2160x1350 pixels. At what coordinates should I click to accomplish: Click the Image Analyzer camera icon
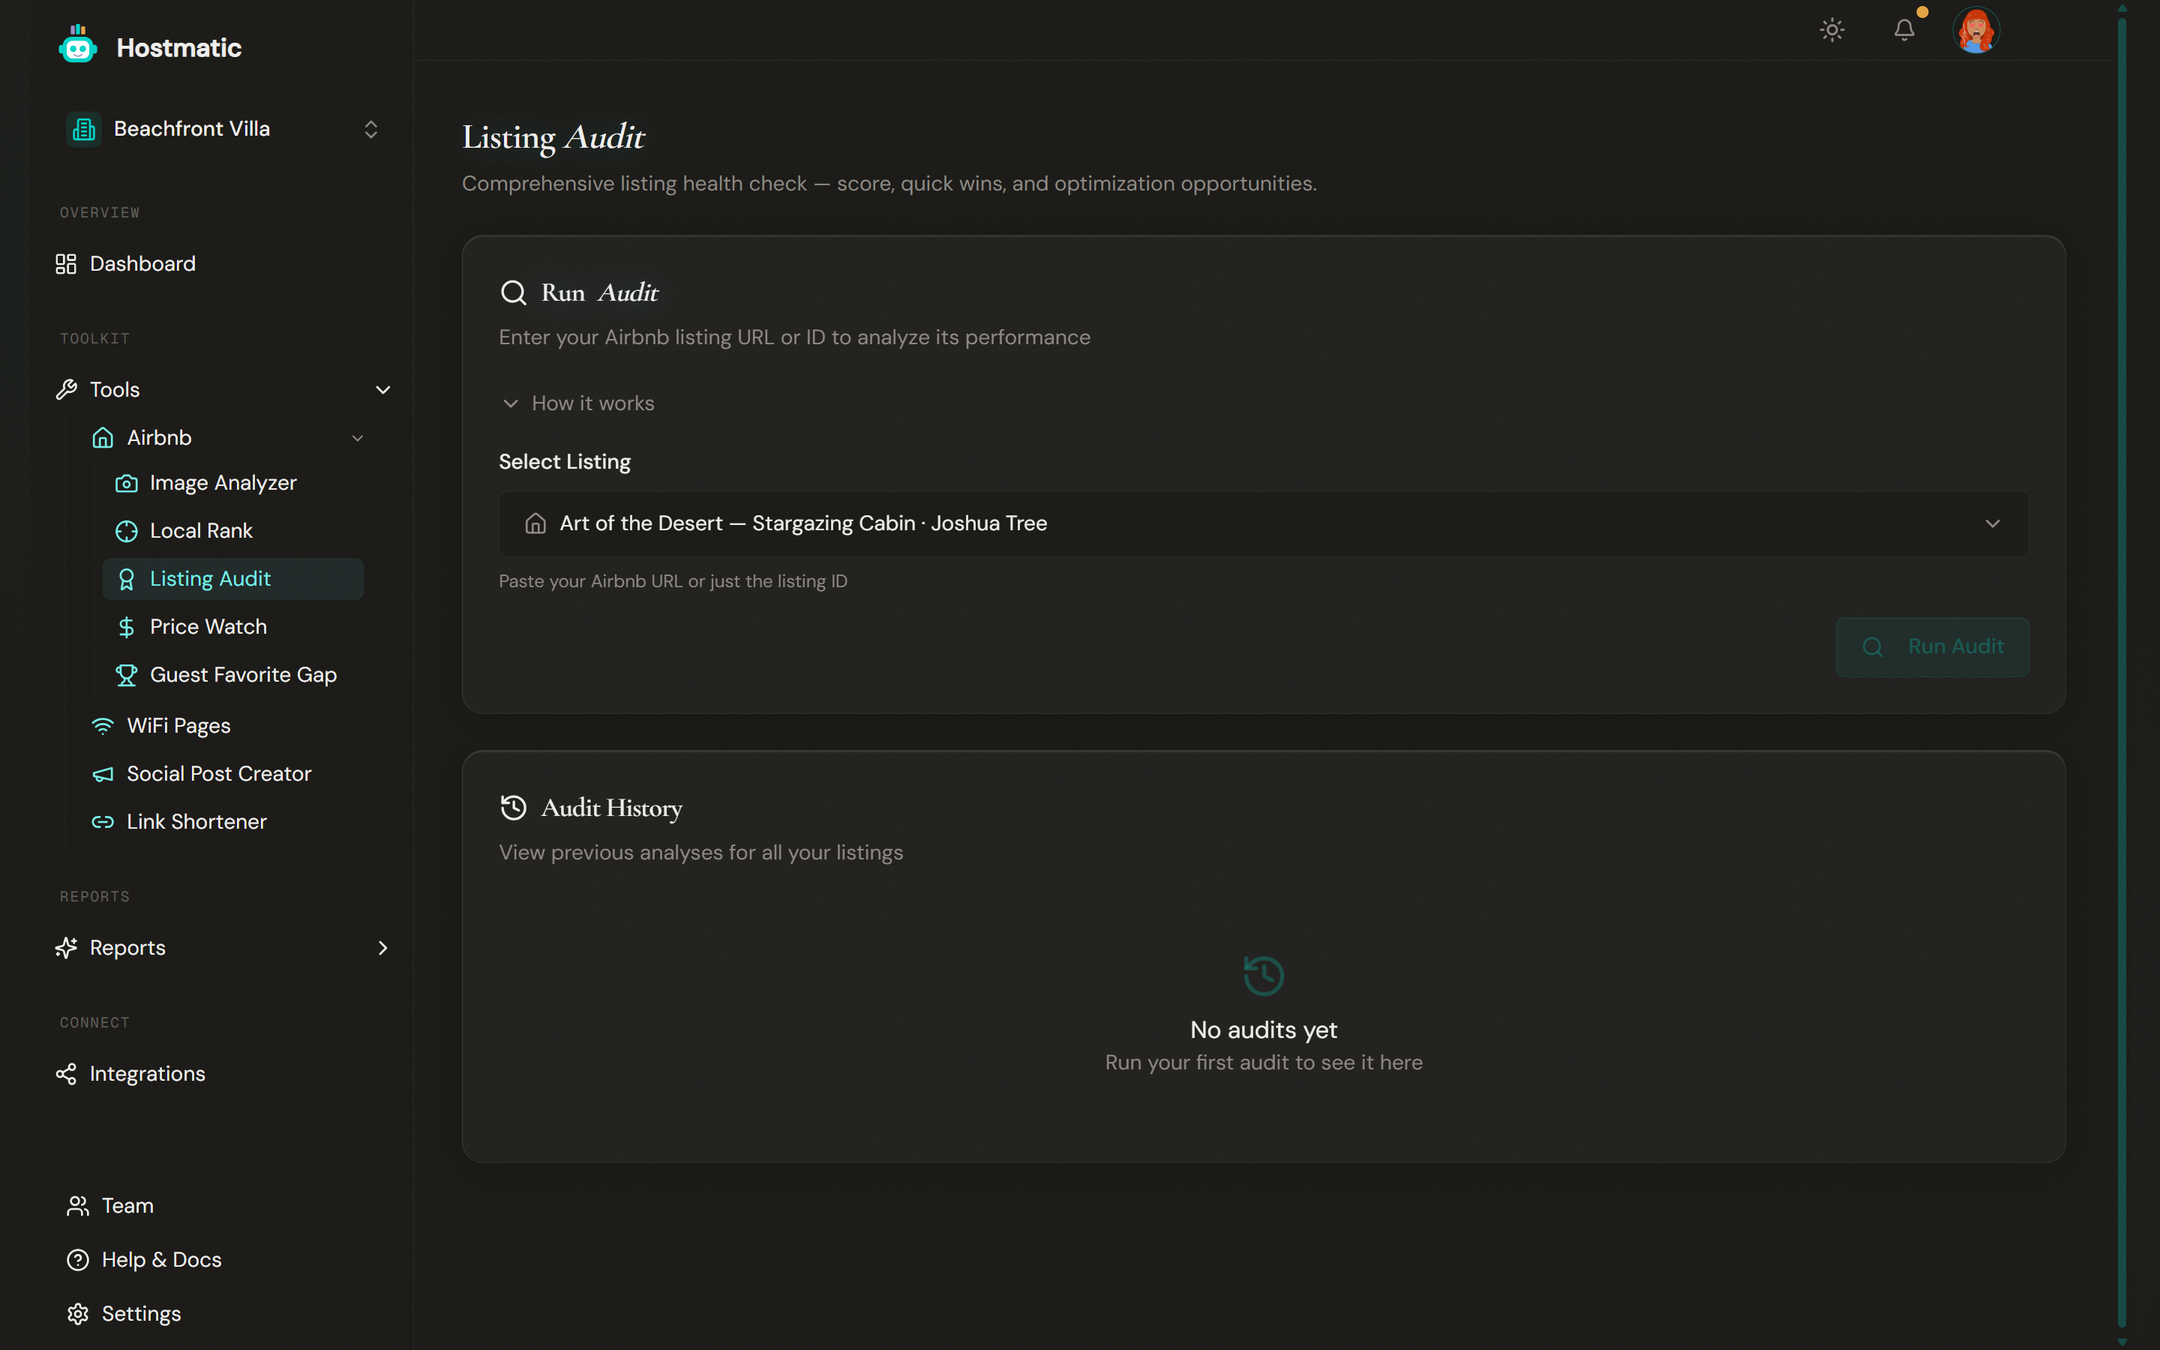point(126,483)
